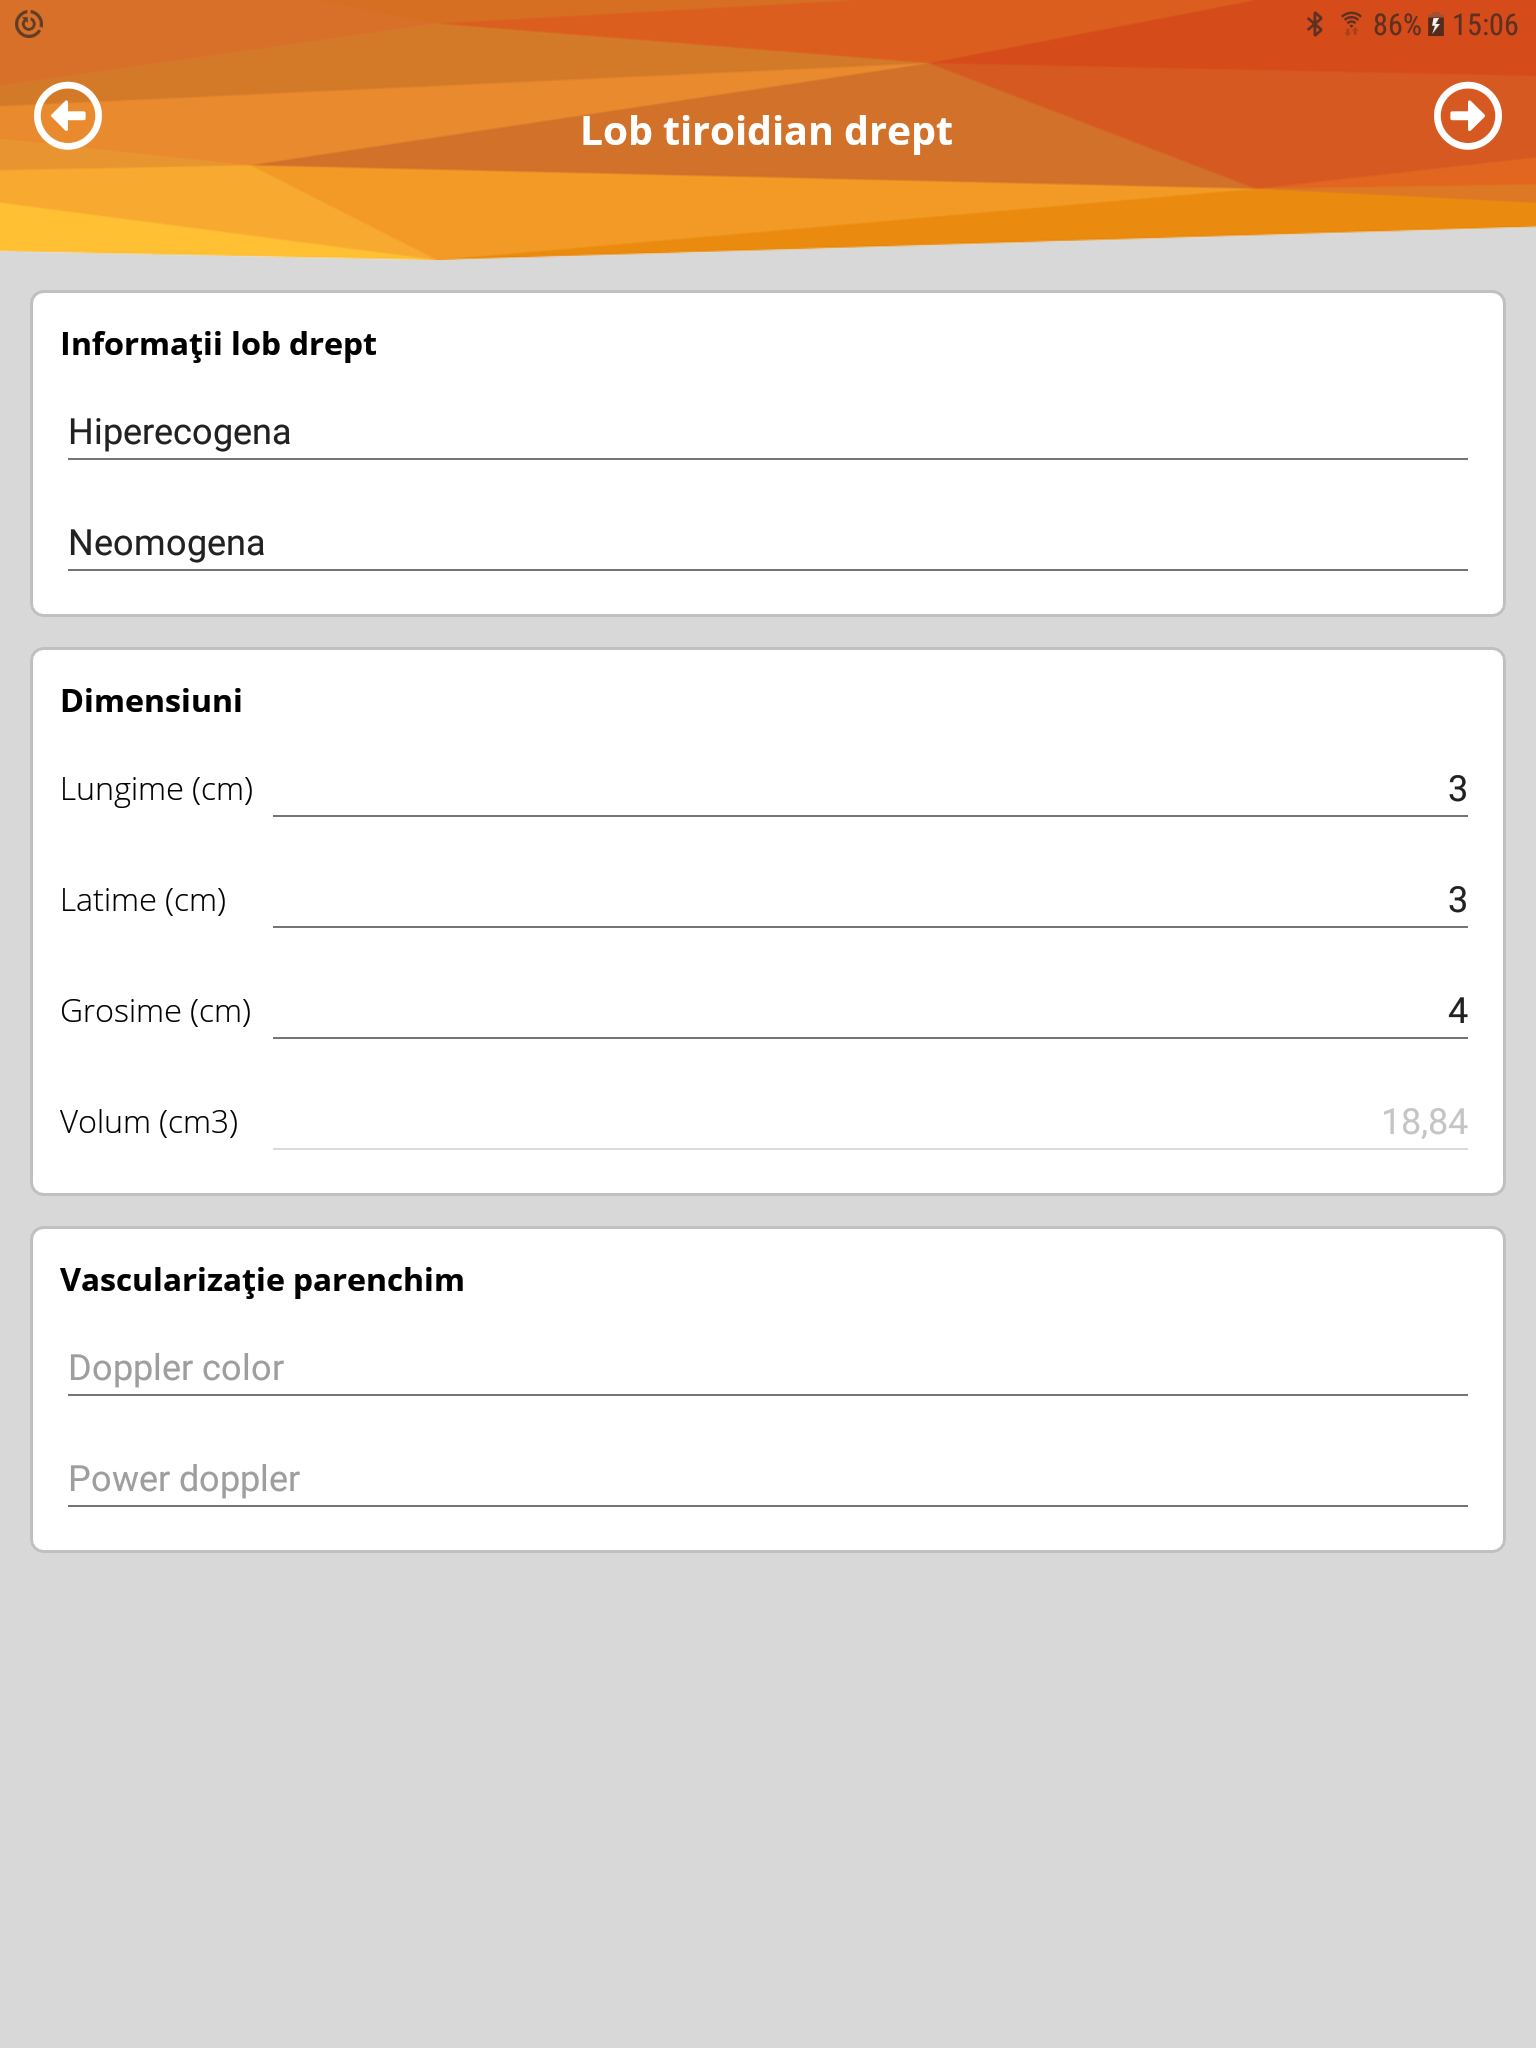Tap the forward arrow icon
Image resolution: width=1536 pixels, height=2048 pixels.
[1467, 116]
